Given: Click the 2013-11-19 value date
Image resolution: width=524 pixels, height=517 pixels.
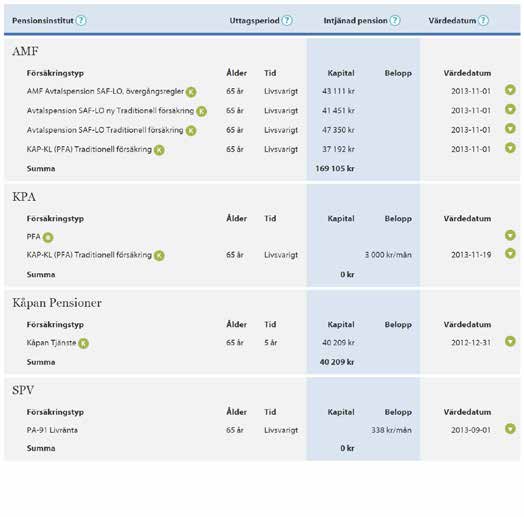Looking at the screenshot, I should 471,255.
